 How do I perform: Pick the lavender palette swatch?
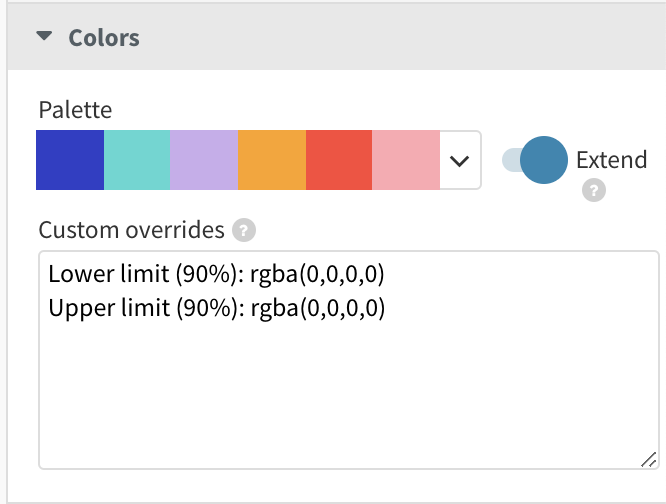point(204,160)
